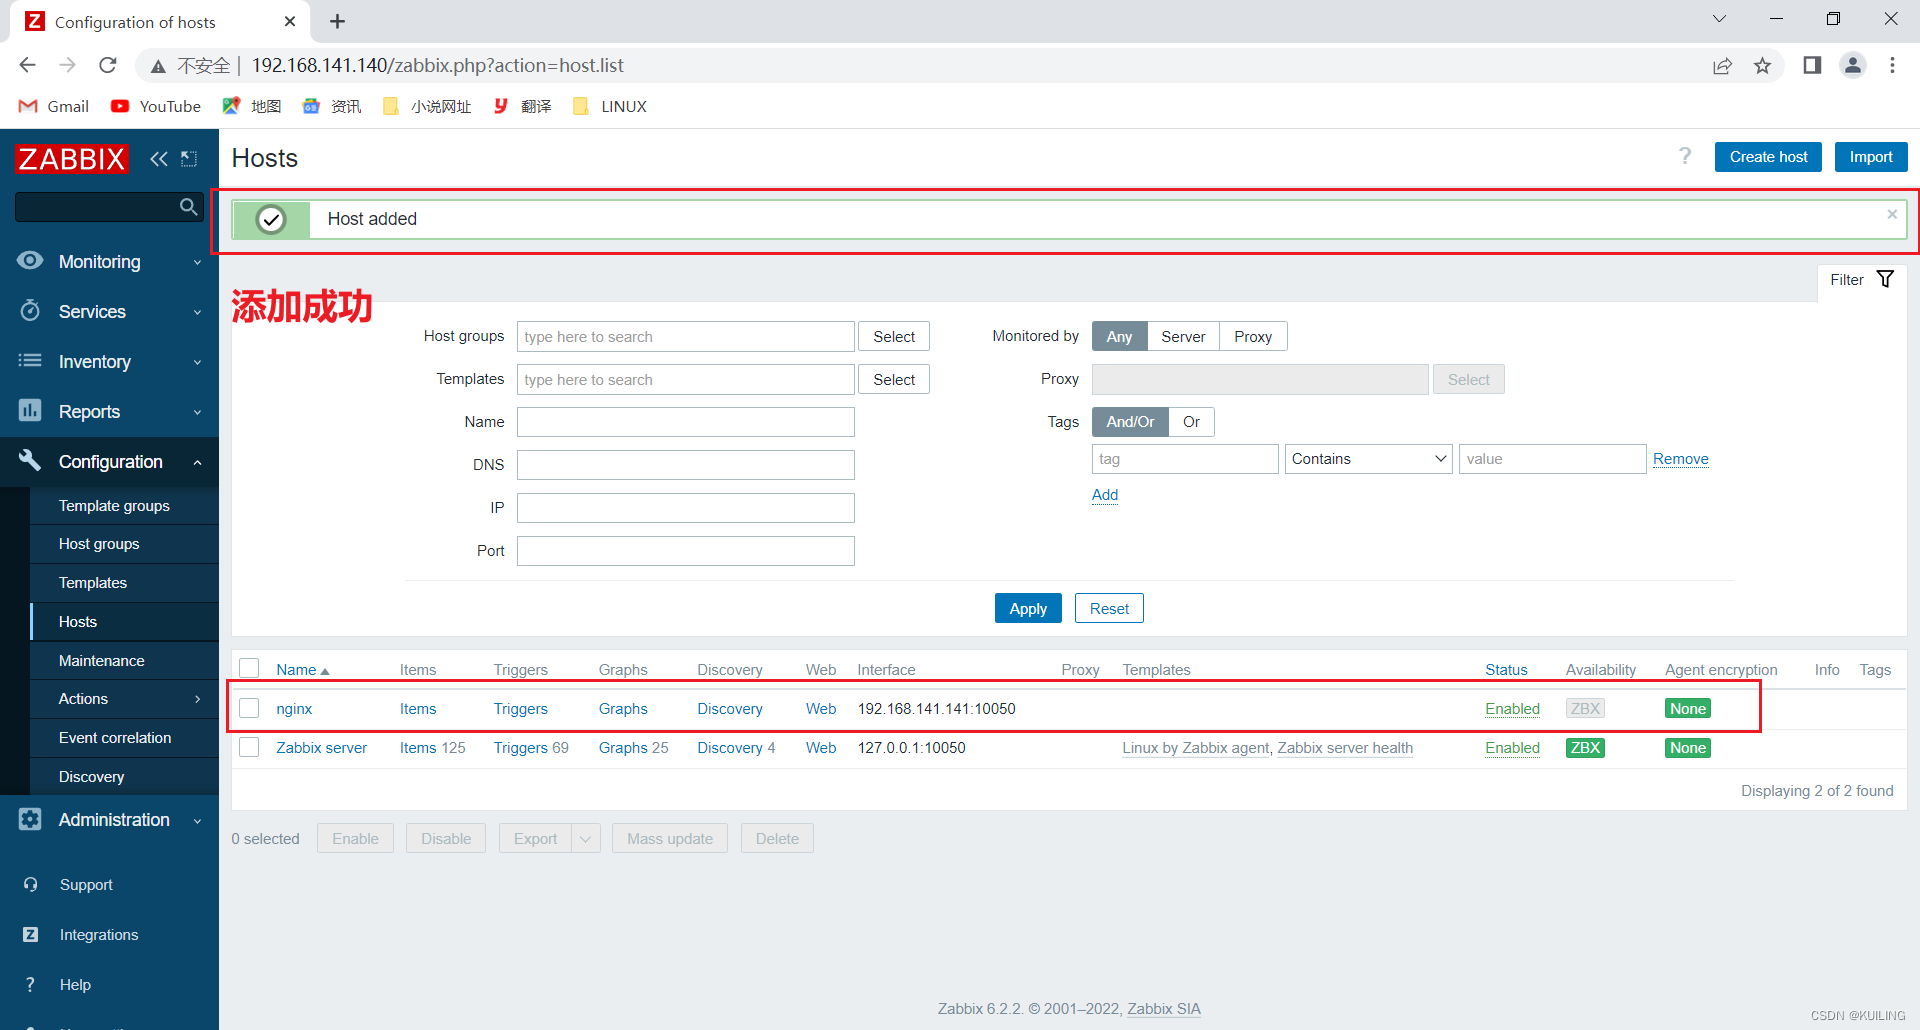Open Event correlation page
The width and height of the screenshot is (1920, 1030).
[x=125, y=738]
